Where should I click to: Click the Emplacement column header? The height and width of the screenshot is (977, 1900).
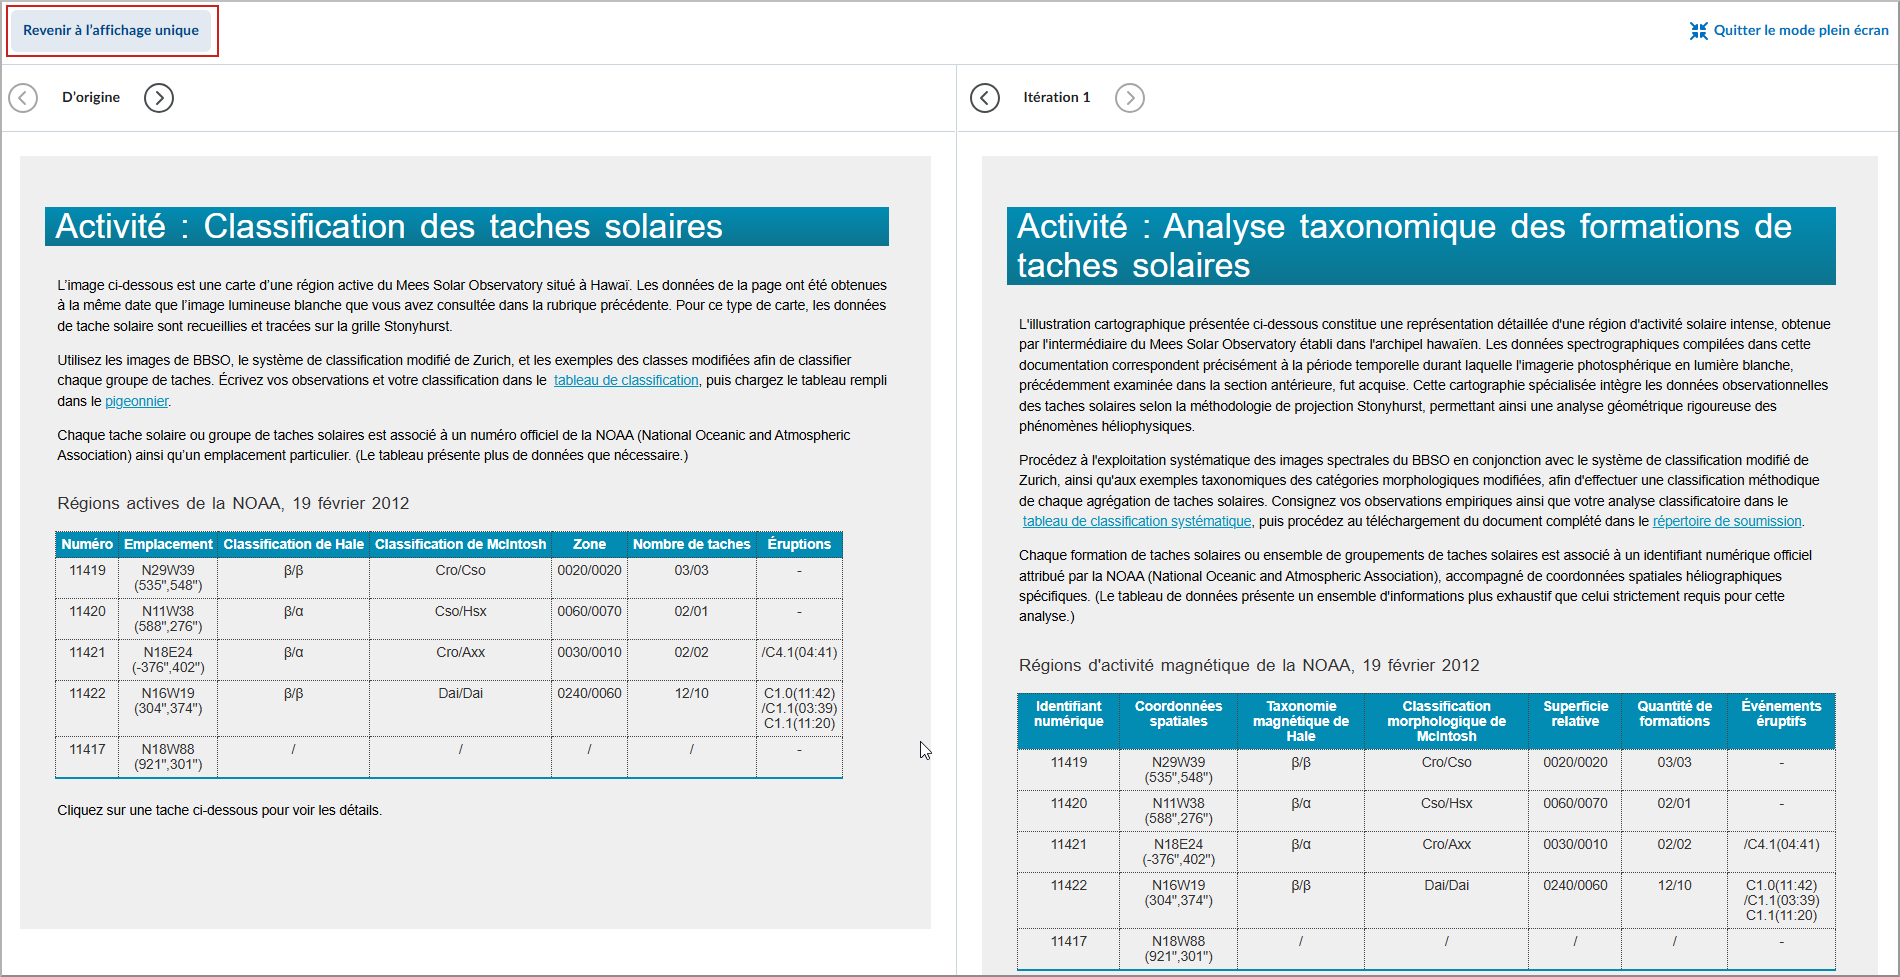pyautogui.click(x=168, y=544)
